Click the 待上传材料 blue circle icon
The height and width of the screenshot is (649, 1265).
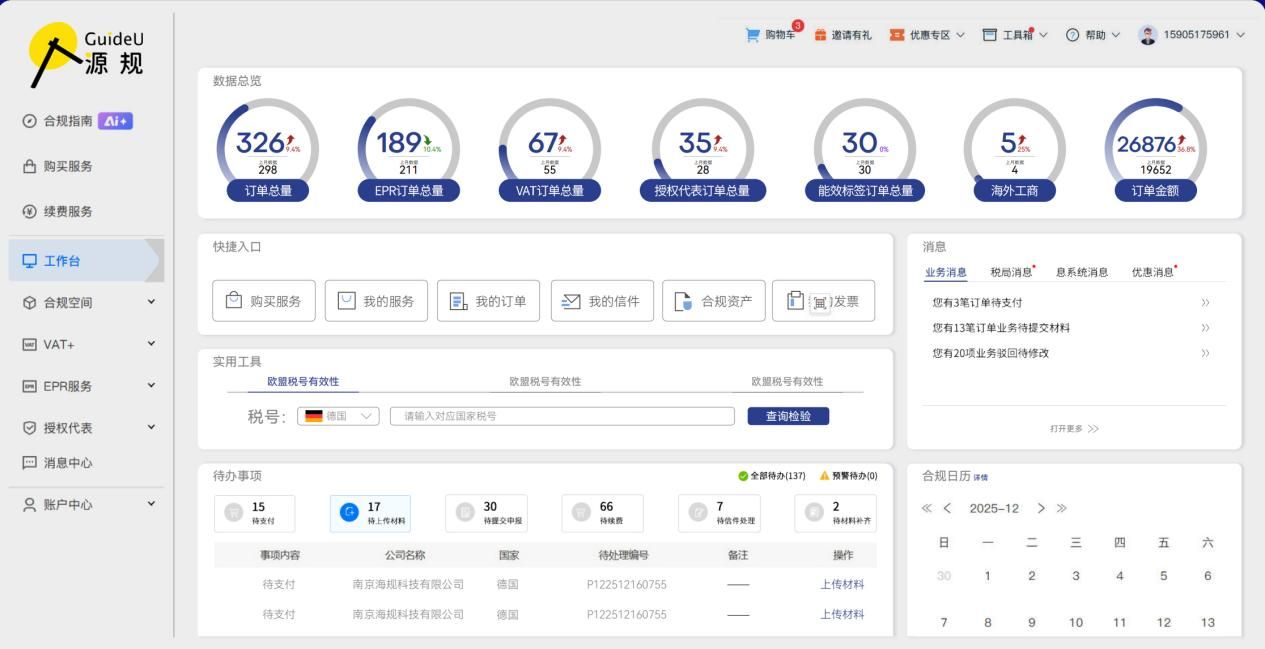coord(349,513)
